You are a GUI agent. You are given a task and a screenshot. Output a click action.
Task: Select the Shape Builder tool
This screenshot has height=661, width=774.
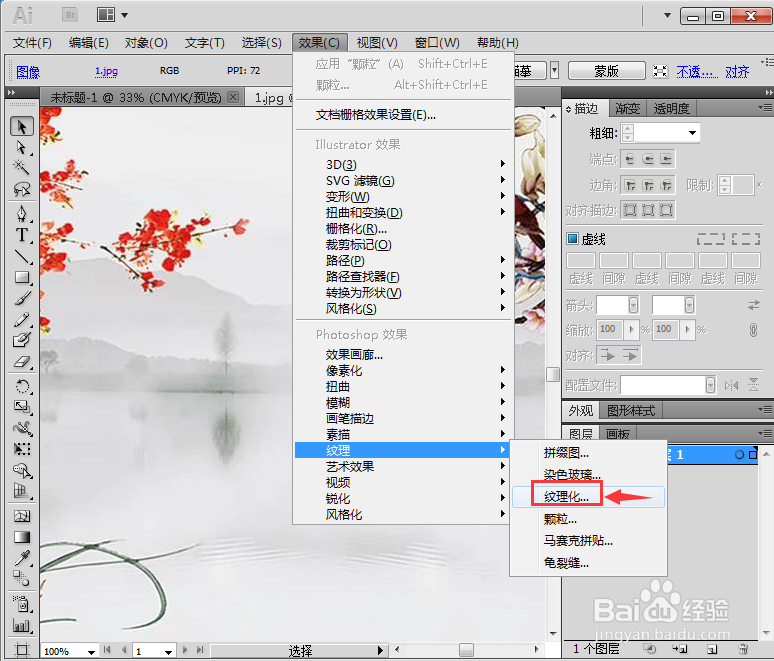click(x=22, y=470)
